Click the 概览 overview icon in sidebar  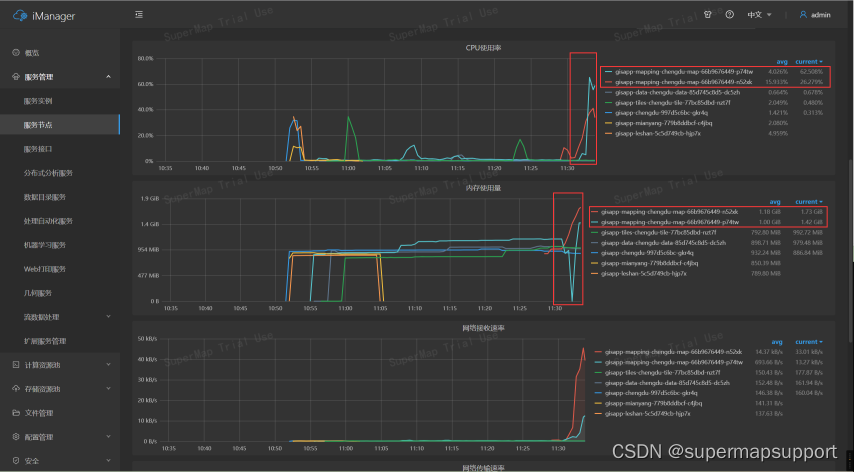(x=15, y=52)
